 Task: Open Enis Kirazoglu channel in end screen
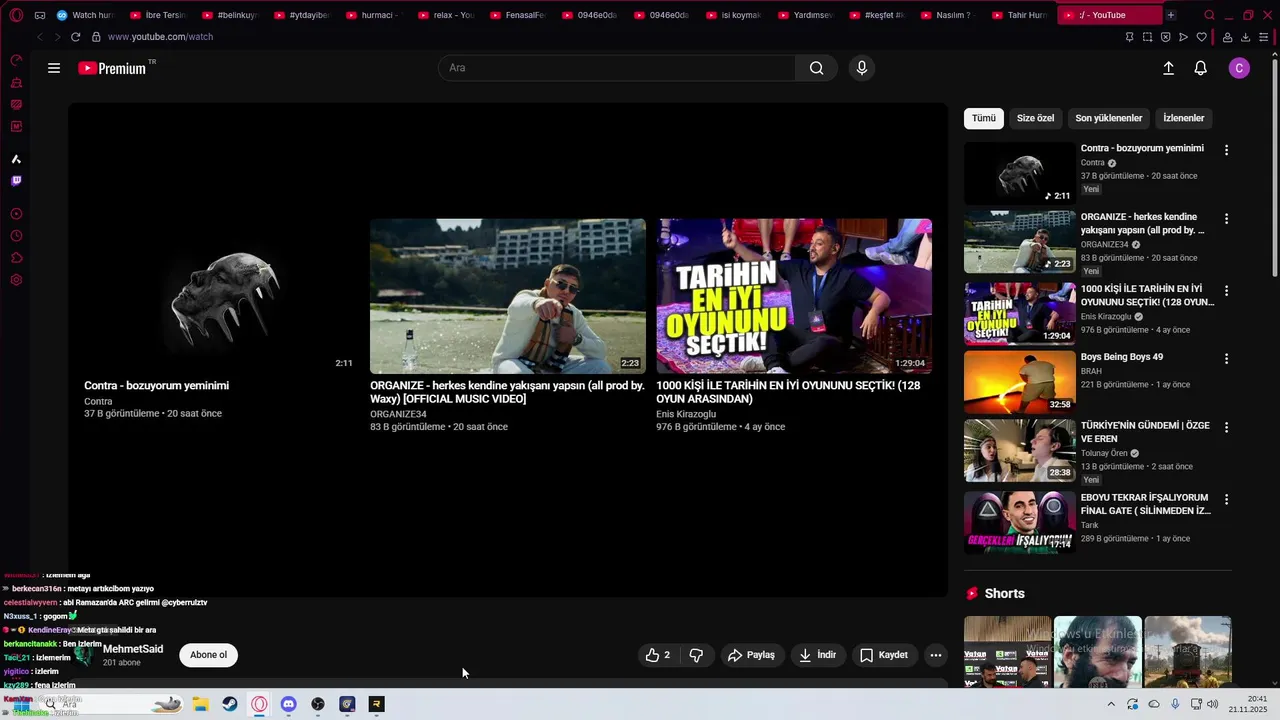(686, 414)
